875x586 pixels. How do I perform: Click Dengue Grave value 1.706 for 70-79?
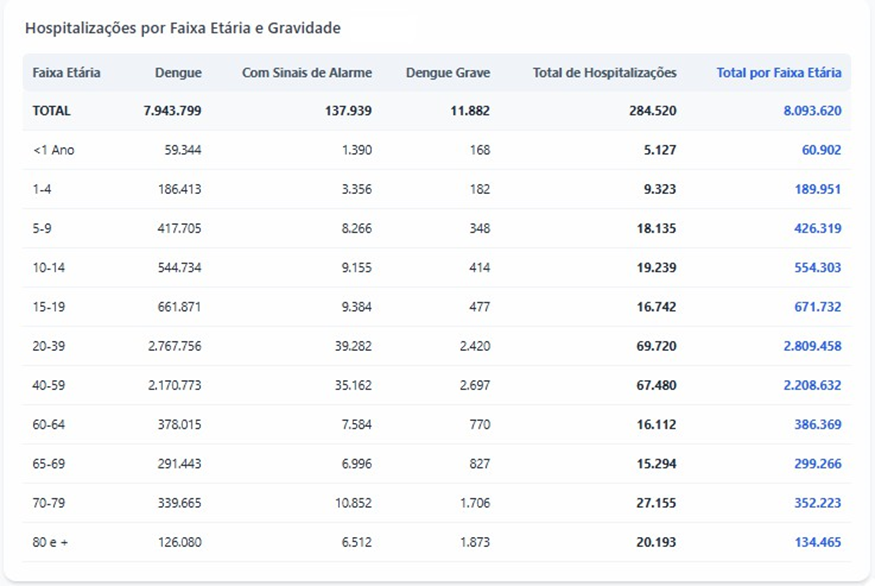coord(473,503)
